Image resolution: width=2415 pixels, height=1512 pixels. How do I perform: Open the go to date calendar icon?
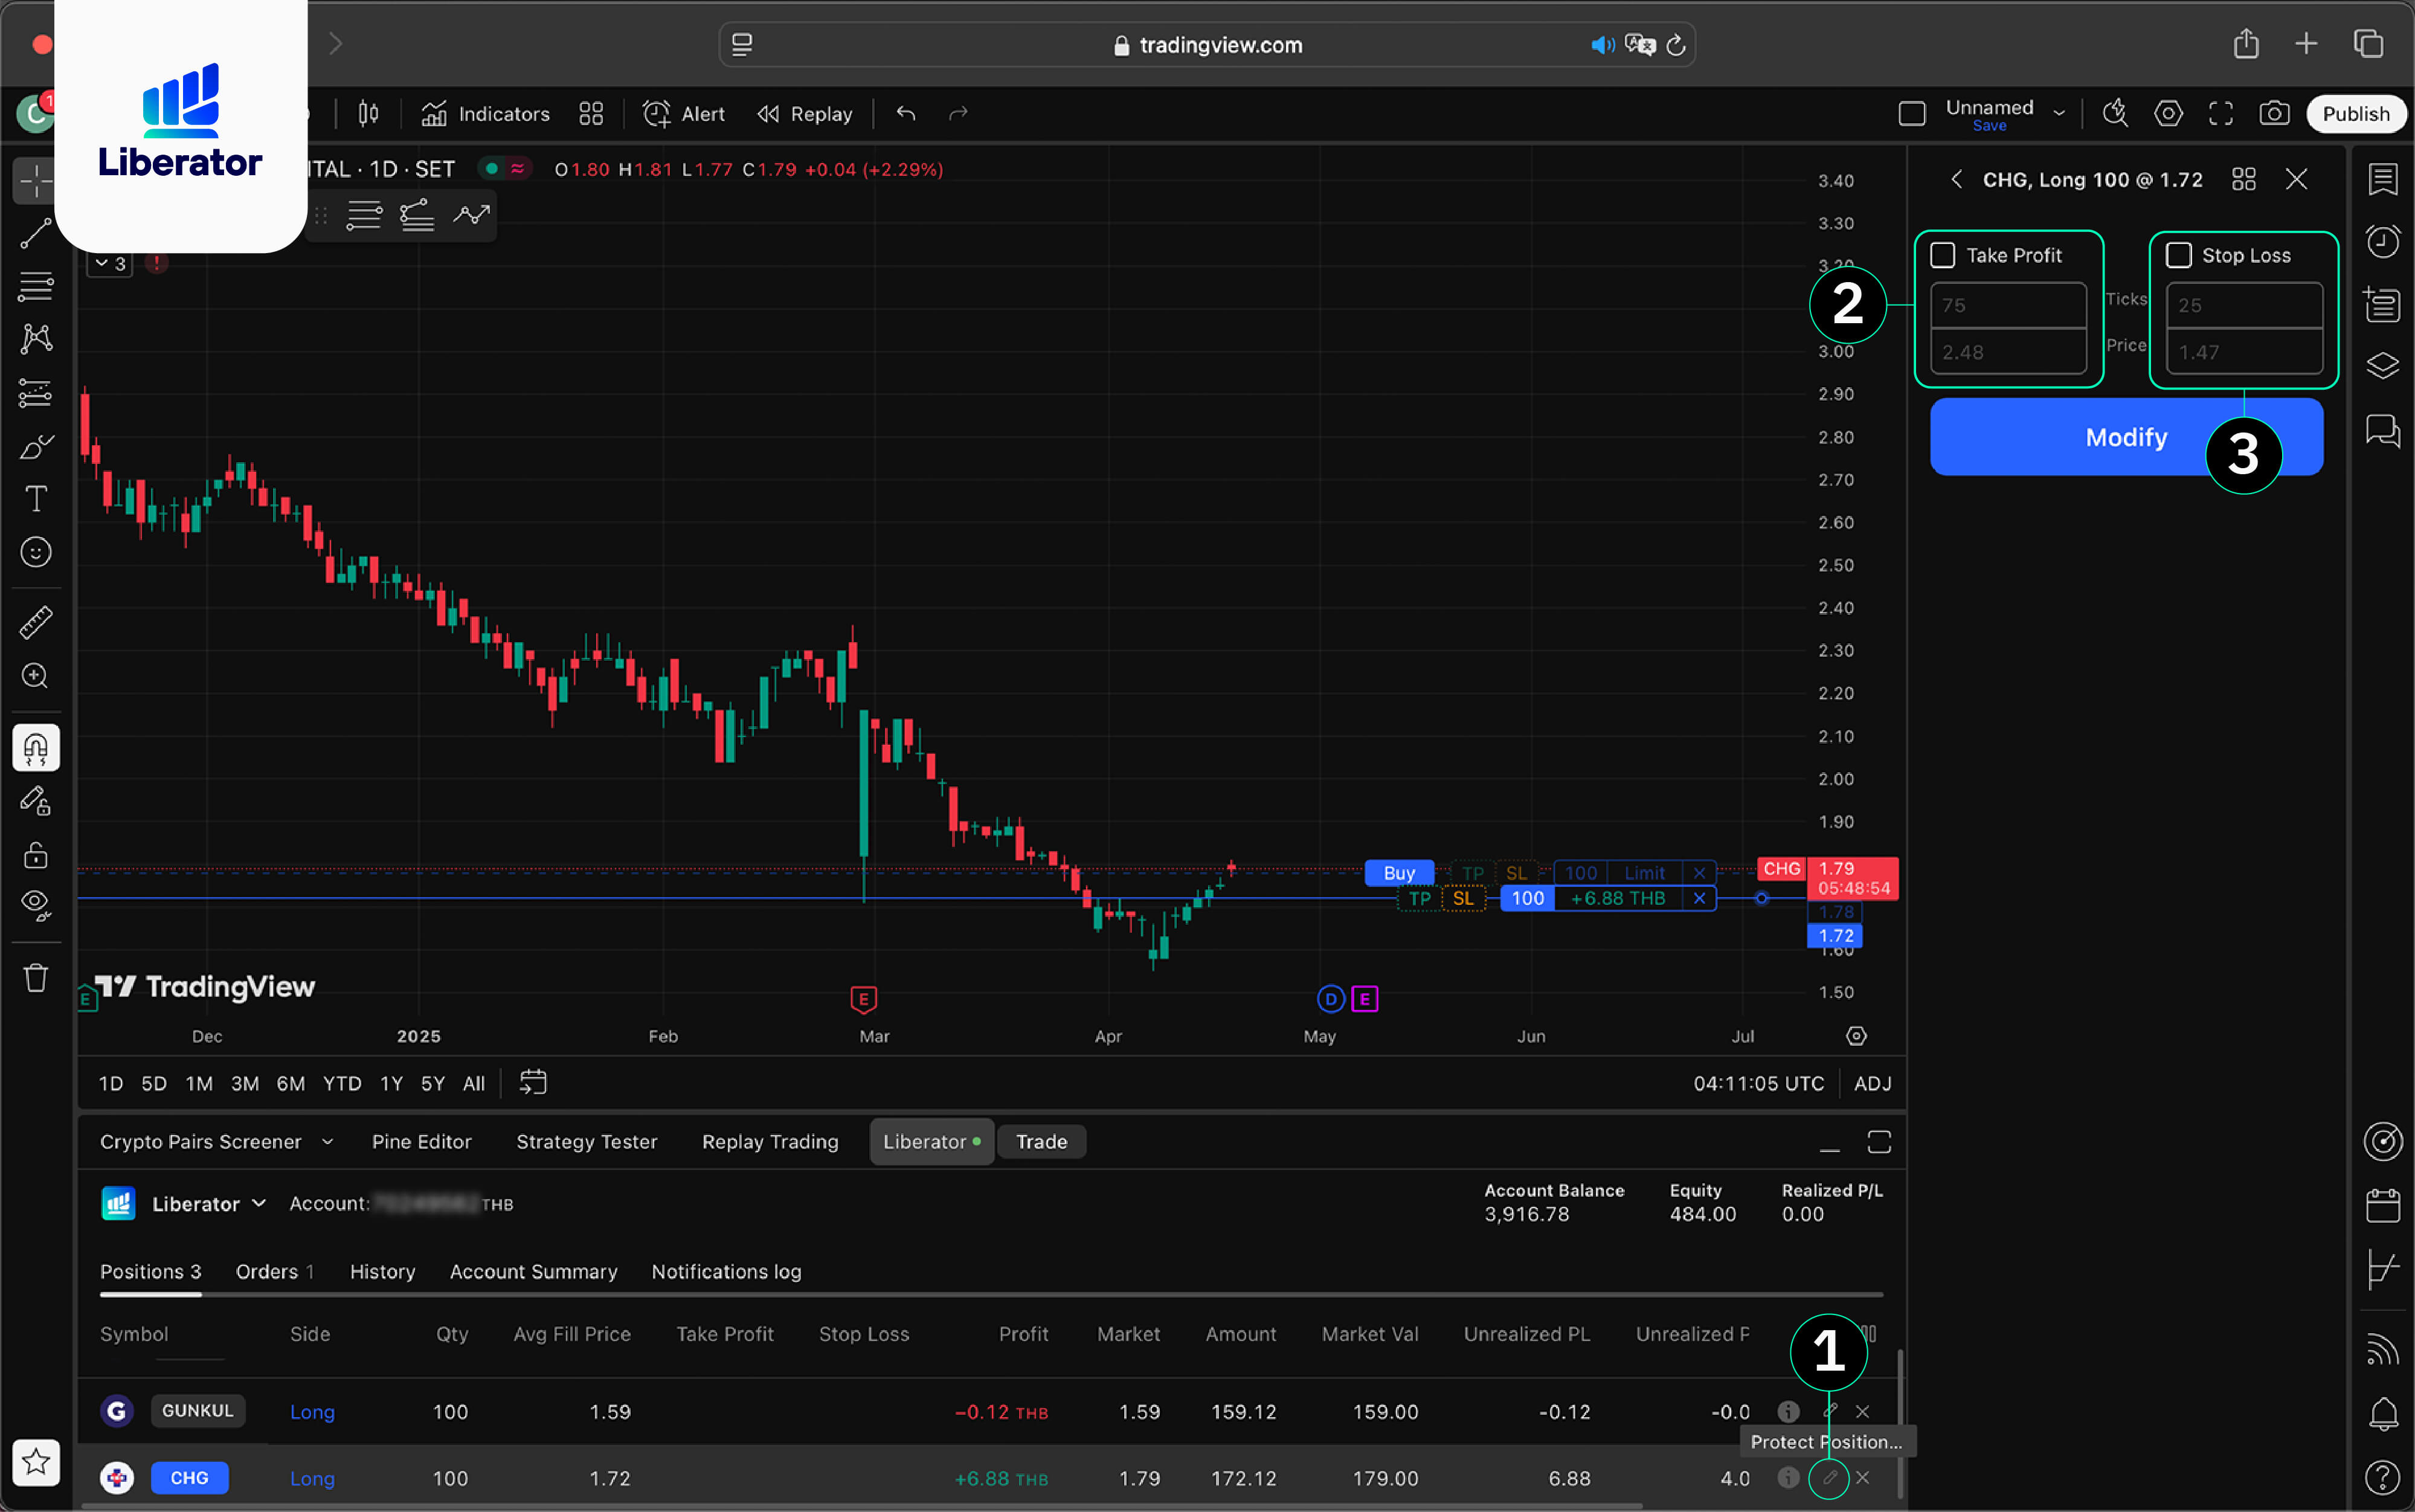(x=533, y=1083)
